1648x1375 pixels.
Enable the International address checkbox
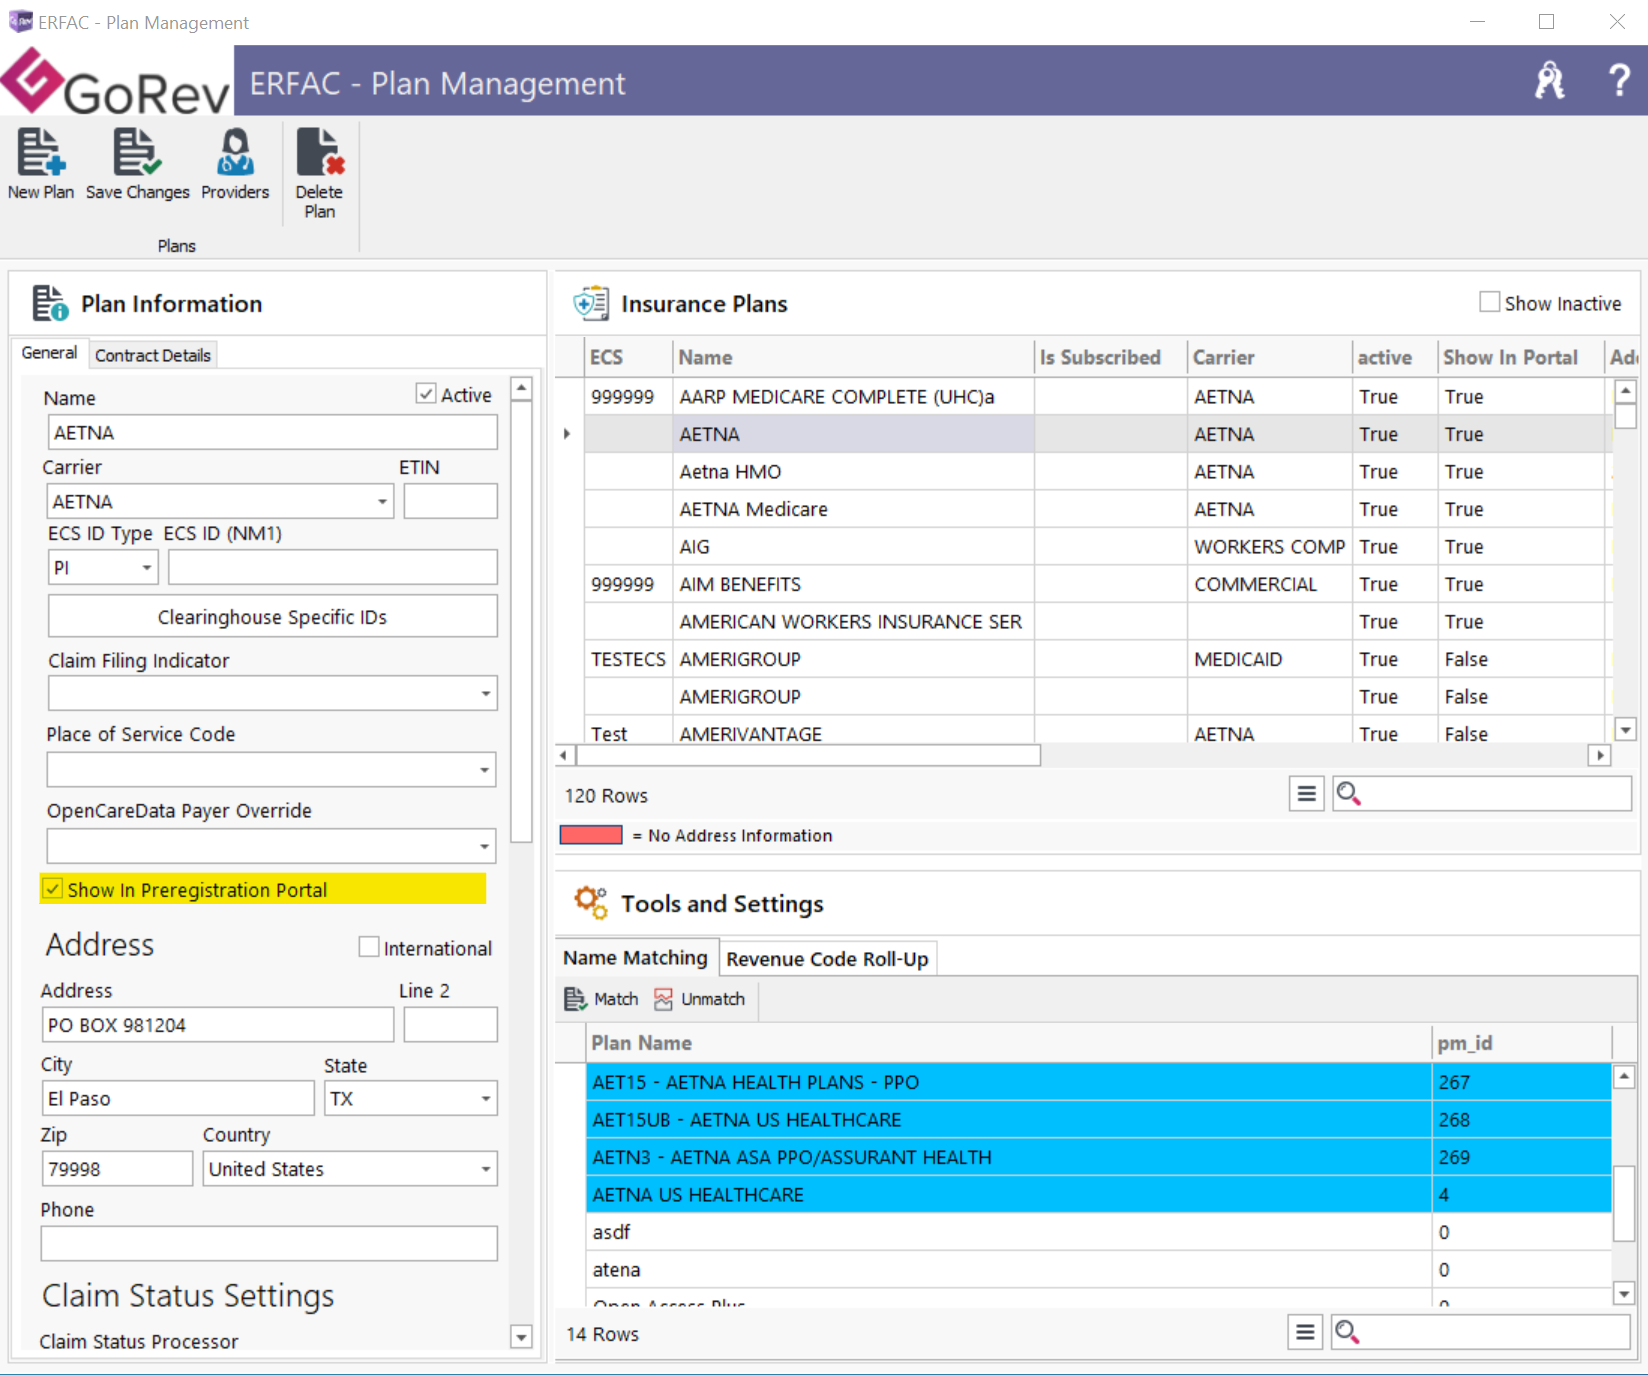coord(369,946)
